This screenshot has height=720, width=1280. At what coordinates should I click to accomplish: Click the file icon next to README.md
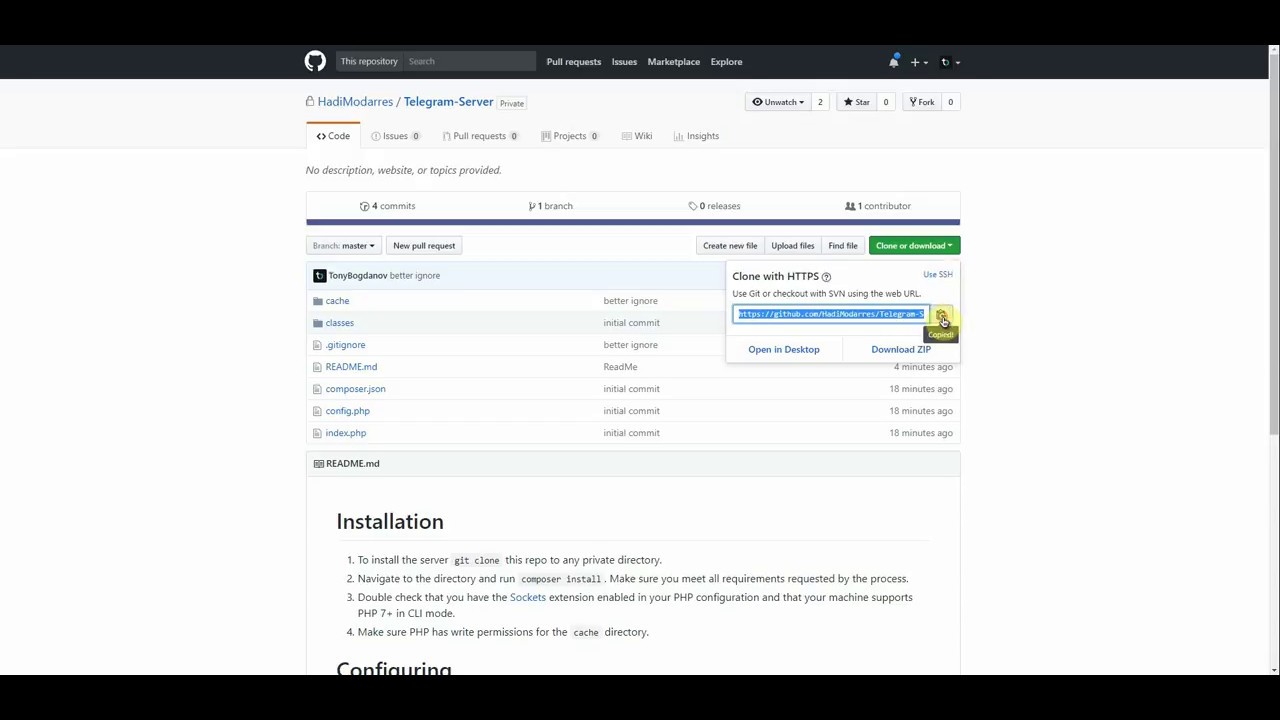pyautogui.click(x=317, y=367)
